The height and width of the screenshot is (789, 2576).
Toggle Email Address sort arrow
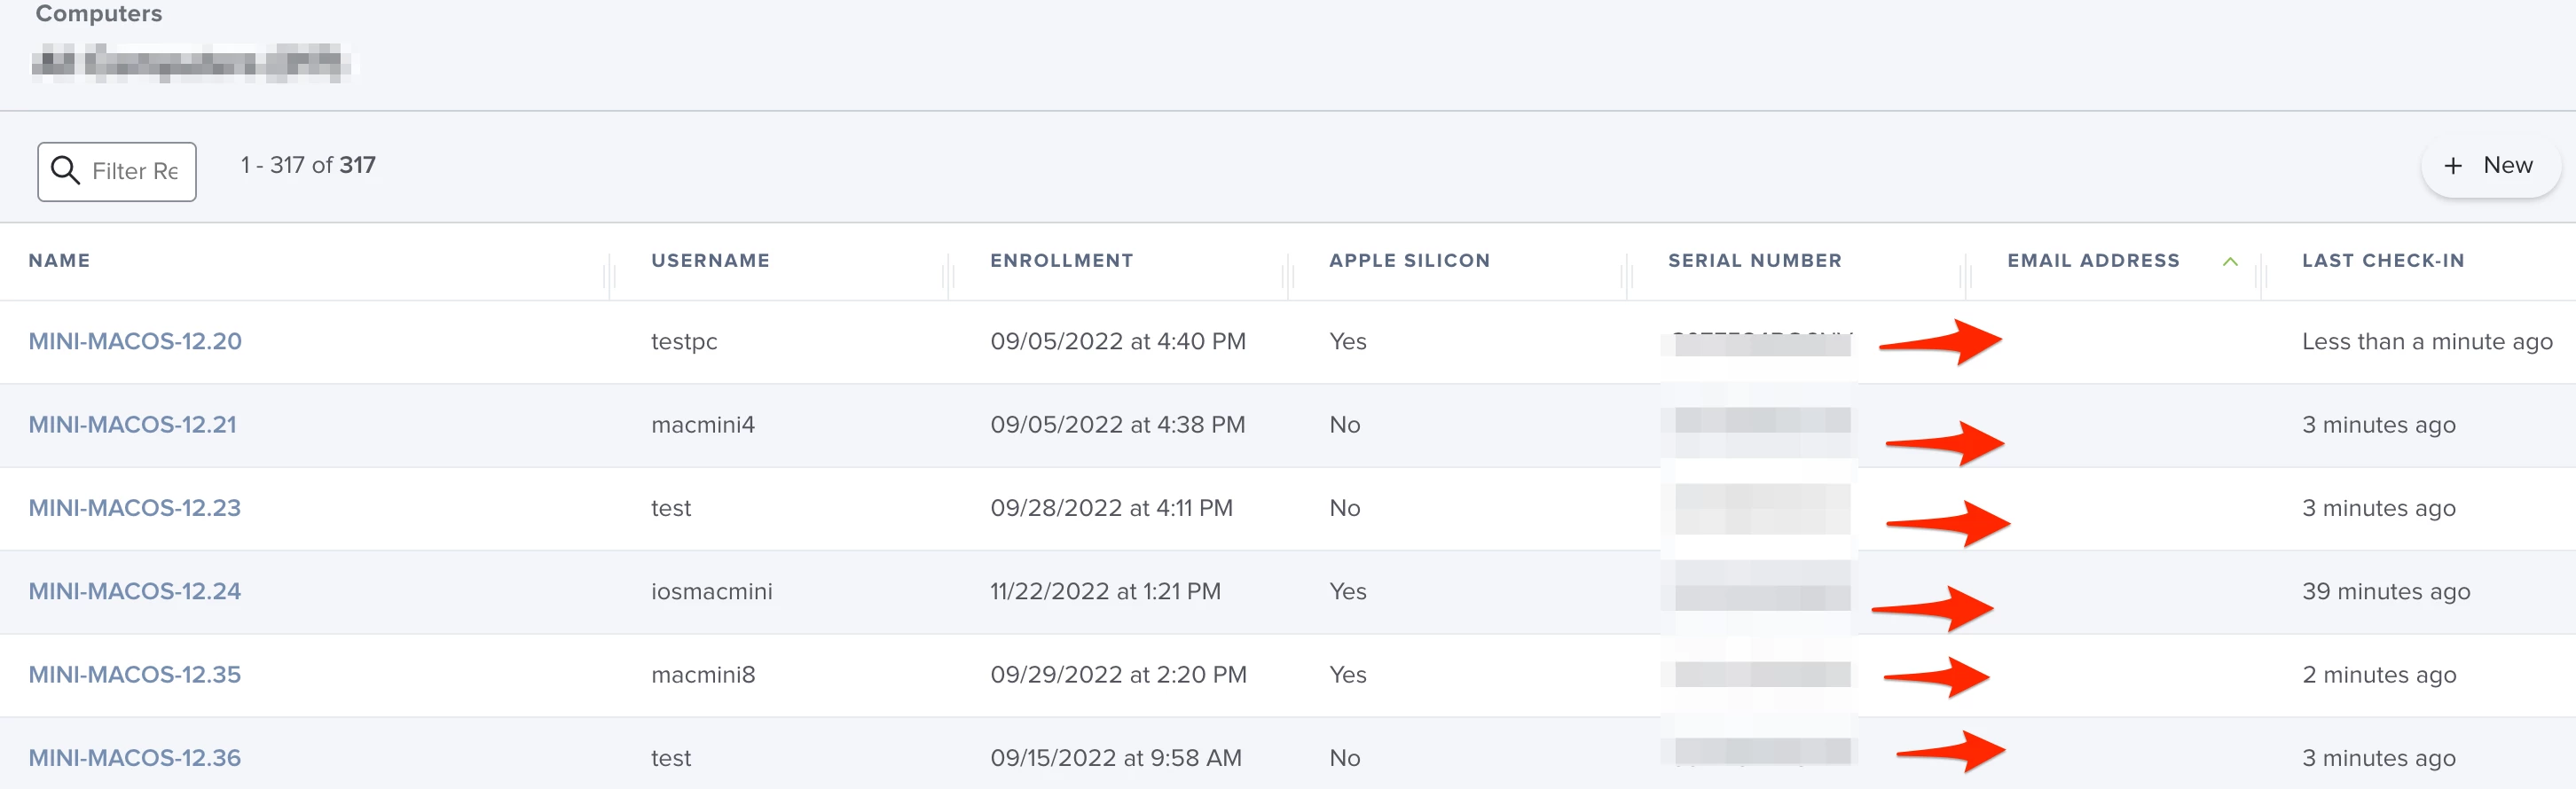point(2230,261)
